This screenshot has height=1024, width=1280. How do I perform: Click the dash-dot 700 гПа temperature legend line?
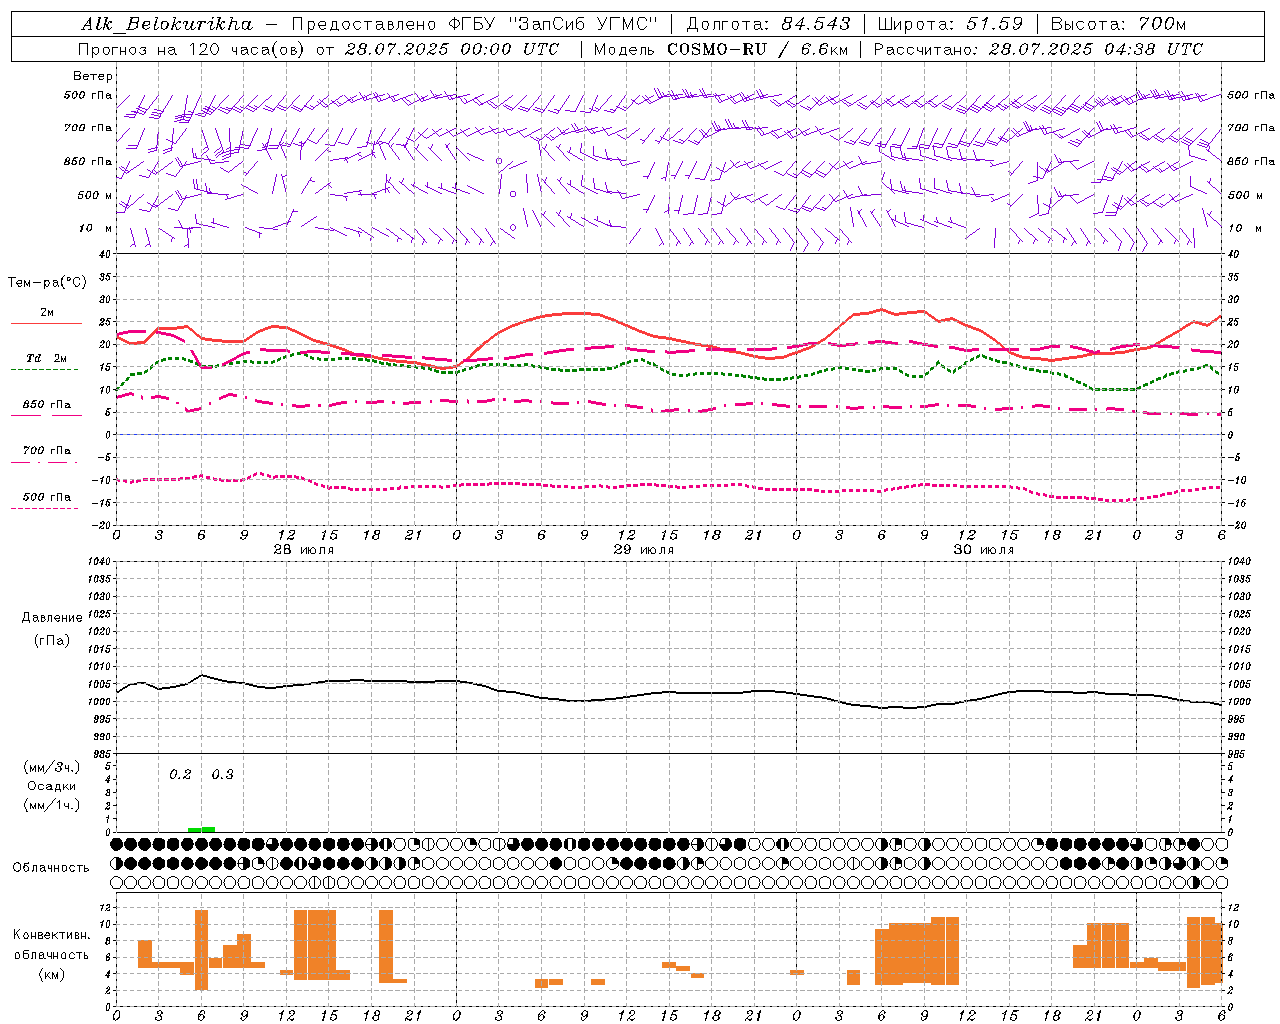point(44,462)
